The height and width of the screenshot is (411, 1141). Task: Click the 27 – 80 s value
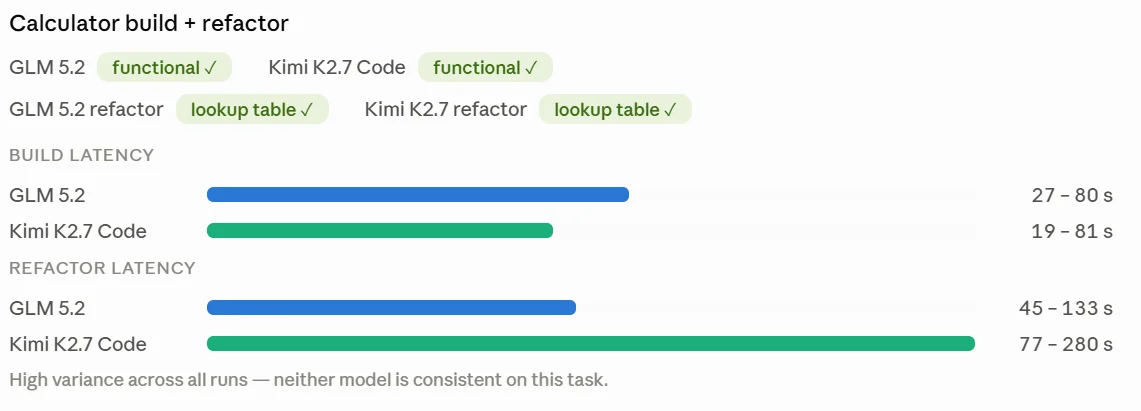point(1072,195)
